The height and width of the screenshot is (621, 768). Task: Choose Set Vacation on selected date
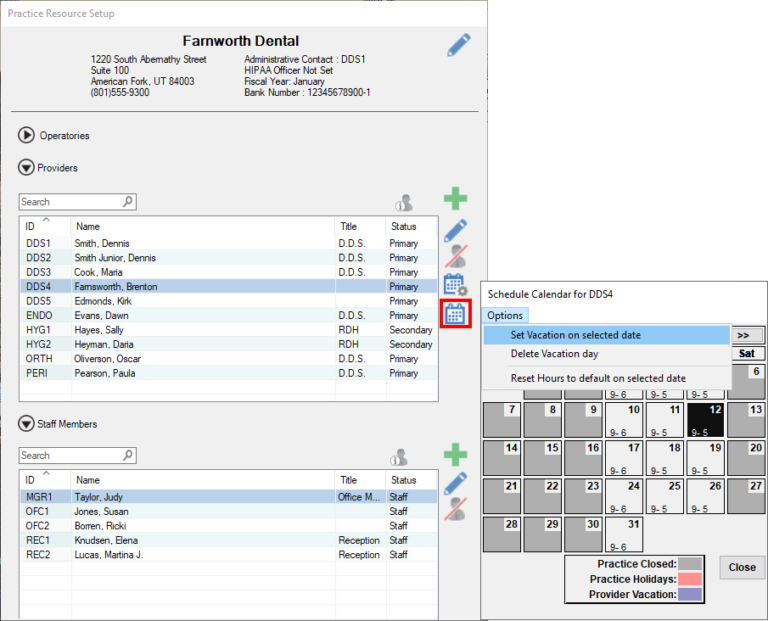tap(606, 335)
